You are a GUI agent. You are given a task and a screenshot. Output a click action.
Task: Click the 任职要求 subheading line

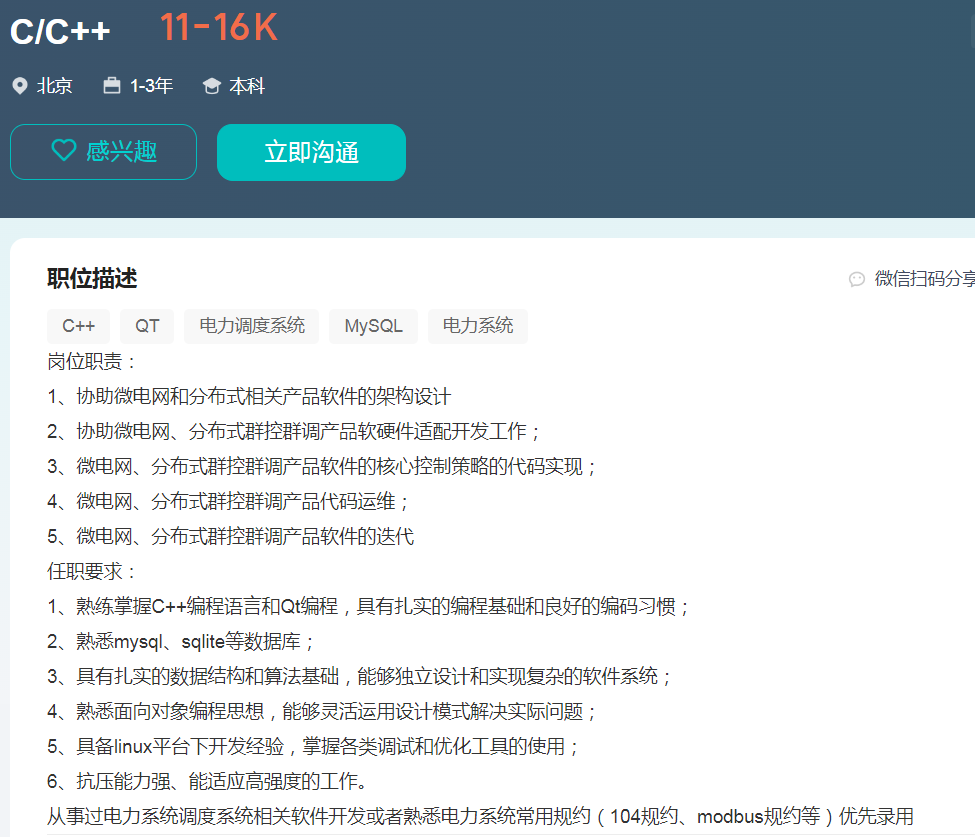(x=92, y=571)
